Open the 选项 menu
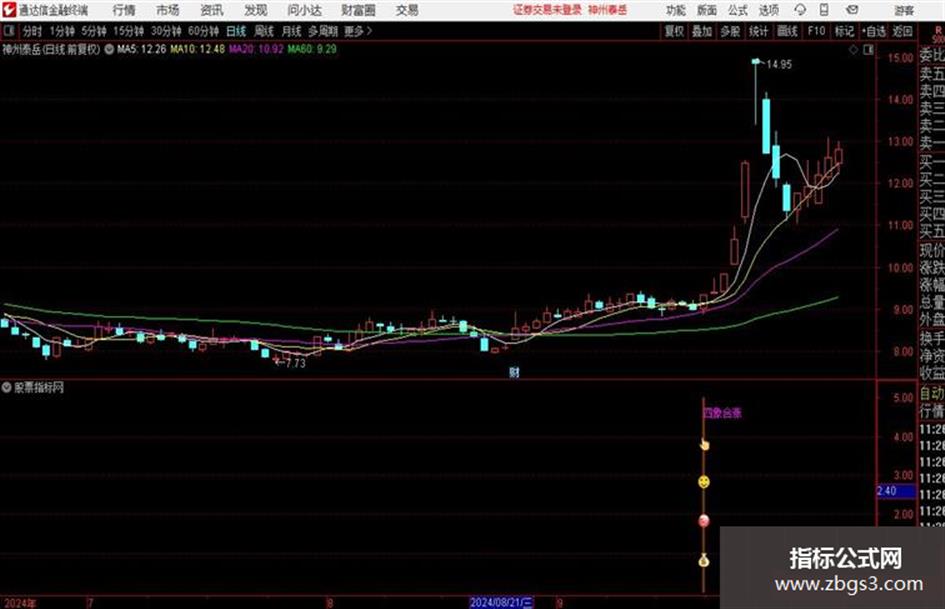This screenshot has width=945, height=609. coord(769,10)
